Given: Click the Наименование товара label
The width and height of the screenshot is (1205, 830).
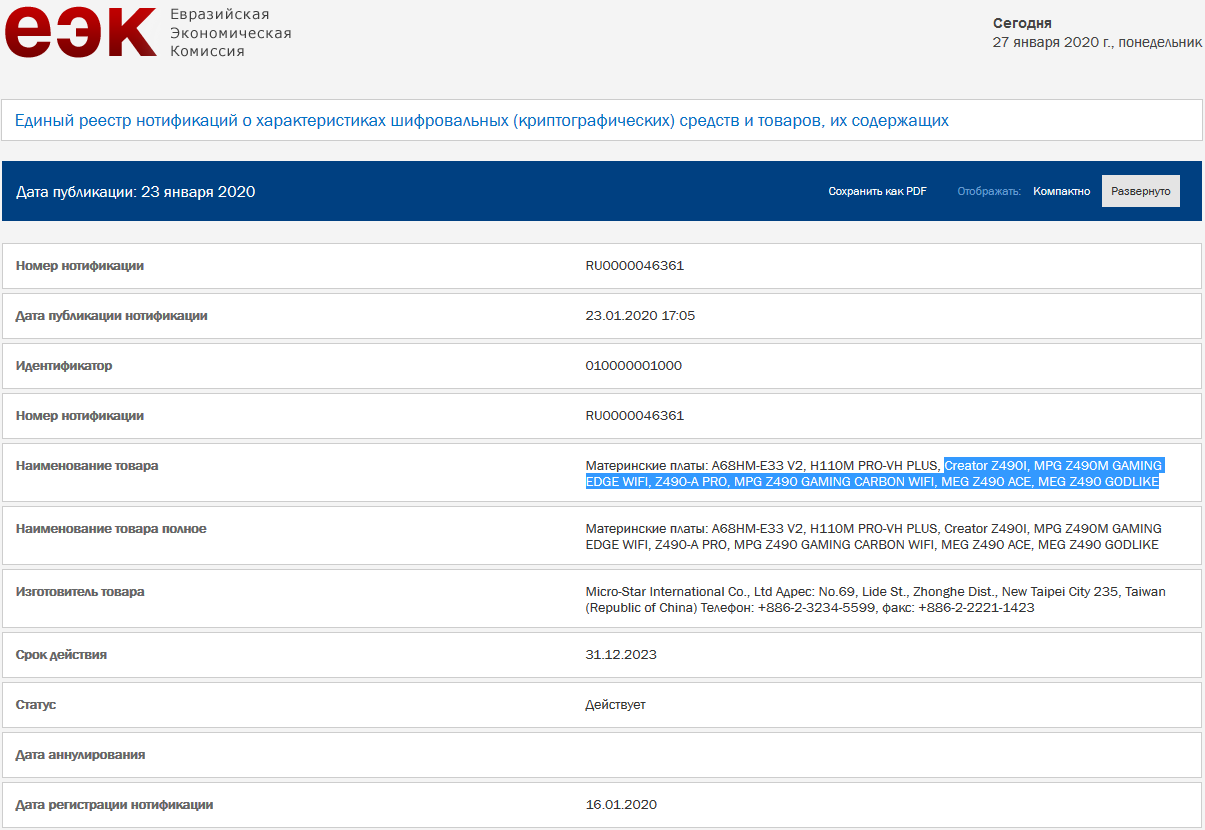Looking at the screenshot, I should pos(87,466).
